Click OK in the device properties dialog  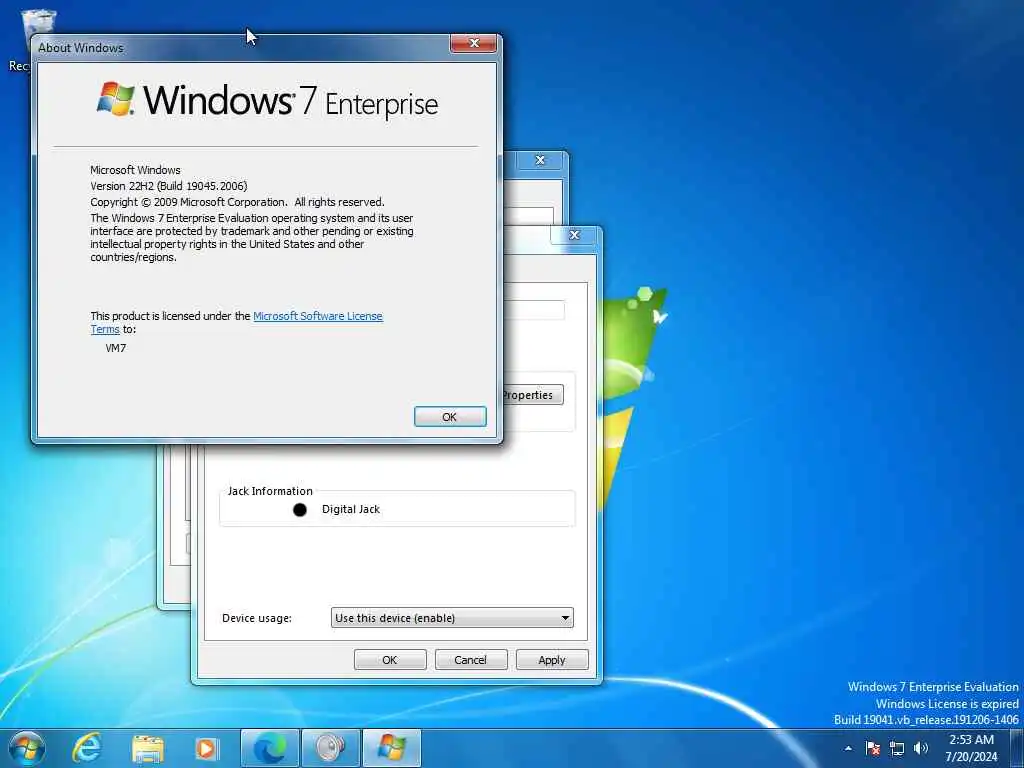390,660
